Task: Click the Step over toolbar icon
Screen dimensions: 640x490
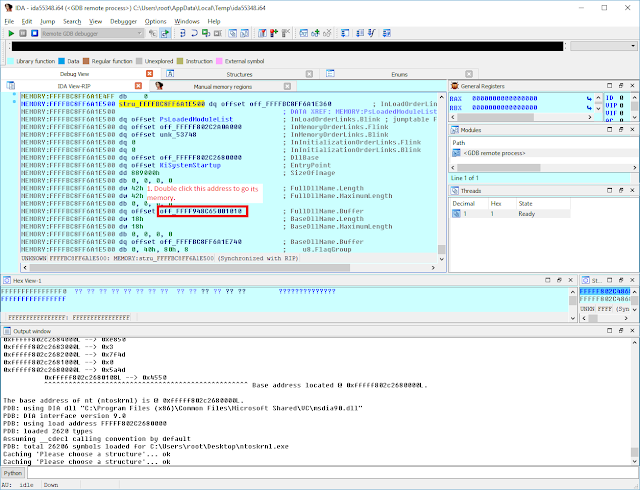Action: coord(194,33)
